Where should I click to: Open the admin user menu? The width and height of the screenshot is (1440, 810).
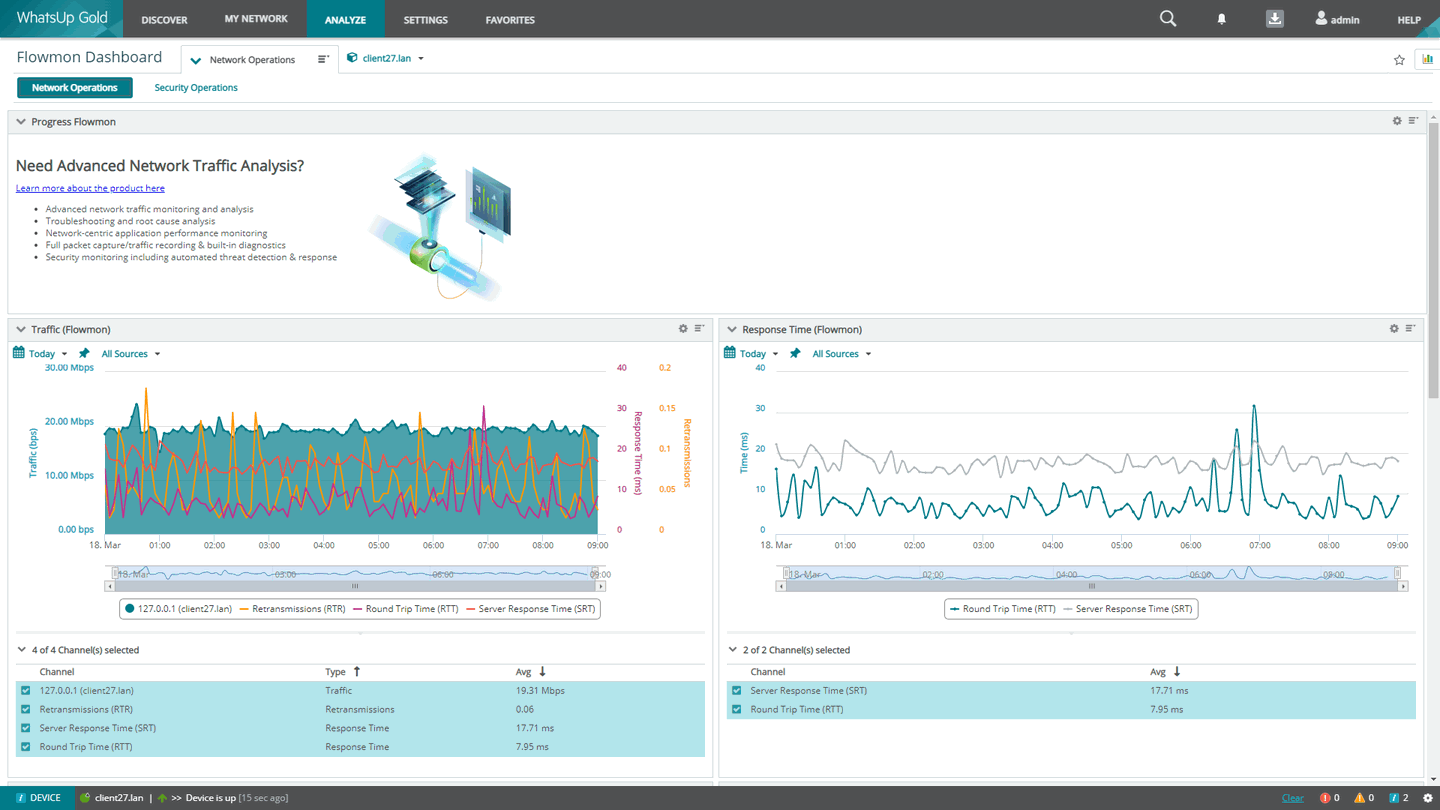[x=1337, y=19]
